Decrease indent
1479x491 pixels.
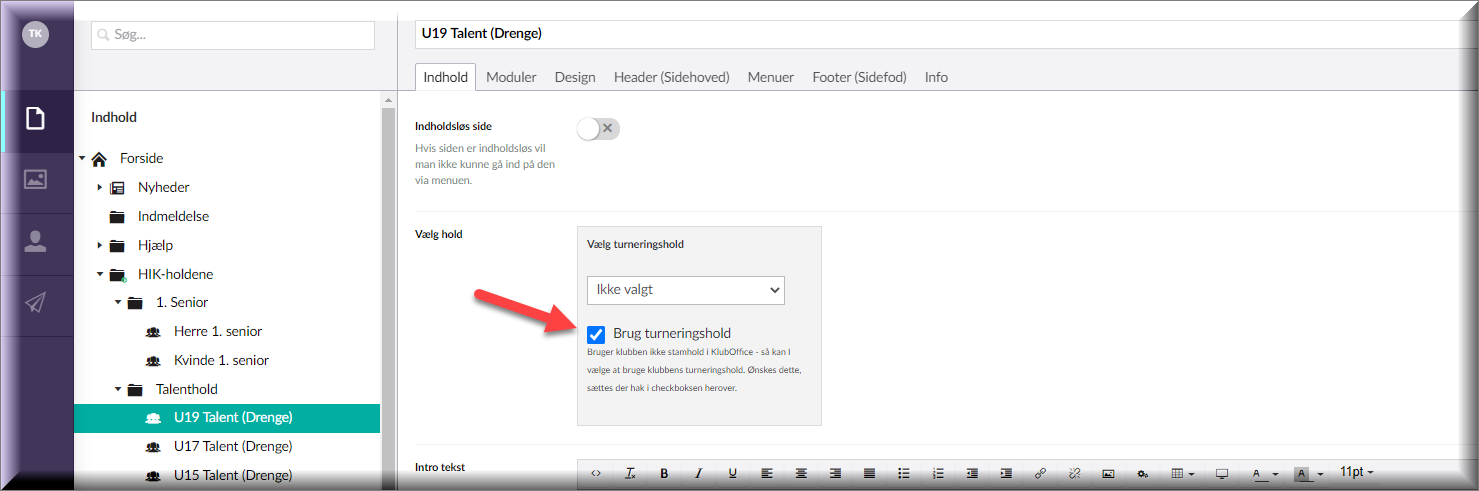tap(972, 473)
